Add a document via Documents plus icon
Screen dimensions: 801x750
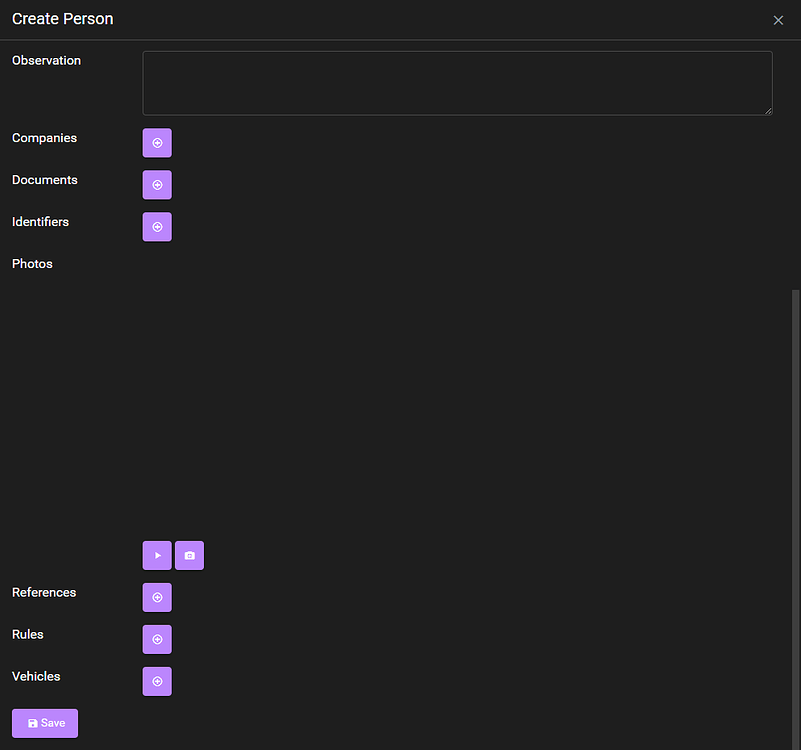pos(157,185)
